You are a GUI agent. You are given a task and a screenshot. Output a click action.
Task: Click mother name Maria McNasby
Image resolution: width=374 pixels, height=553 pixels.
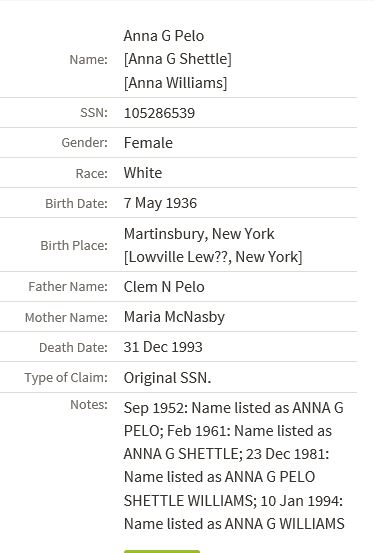174,317
